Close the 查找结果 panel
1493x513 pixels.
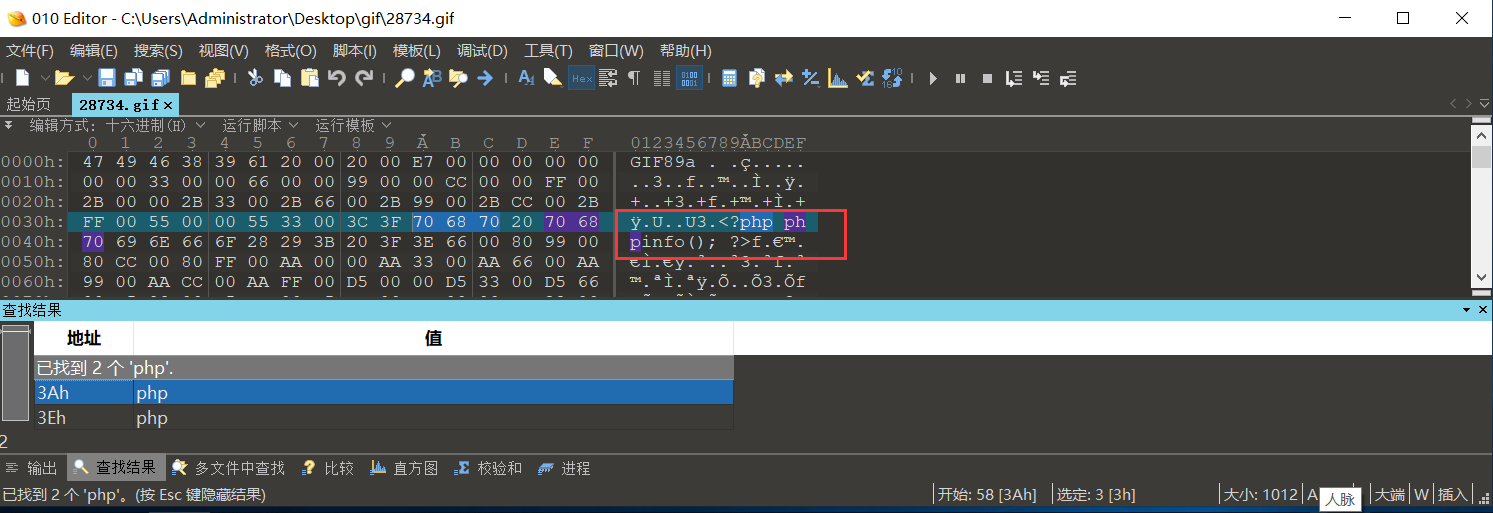tap(1481, 311)
